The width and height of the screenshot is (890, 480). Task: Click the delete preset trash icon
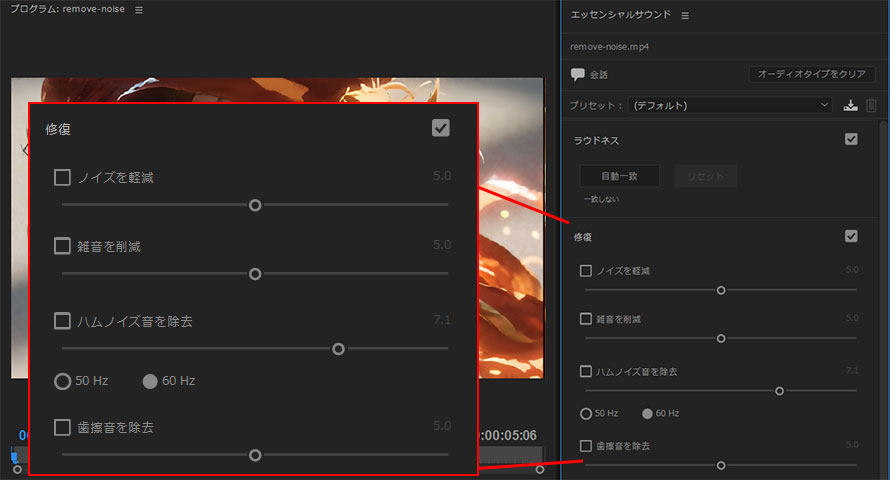pos(871,105)
